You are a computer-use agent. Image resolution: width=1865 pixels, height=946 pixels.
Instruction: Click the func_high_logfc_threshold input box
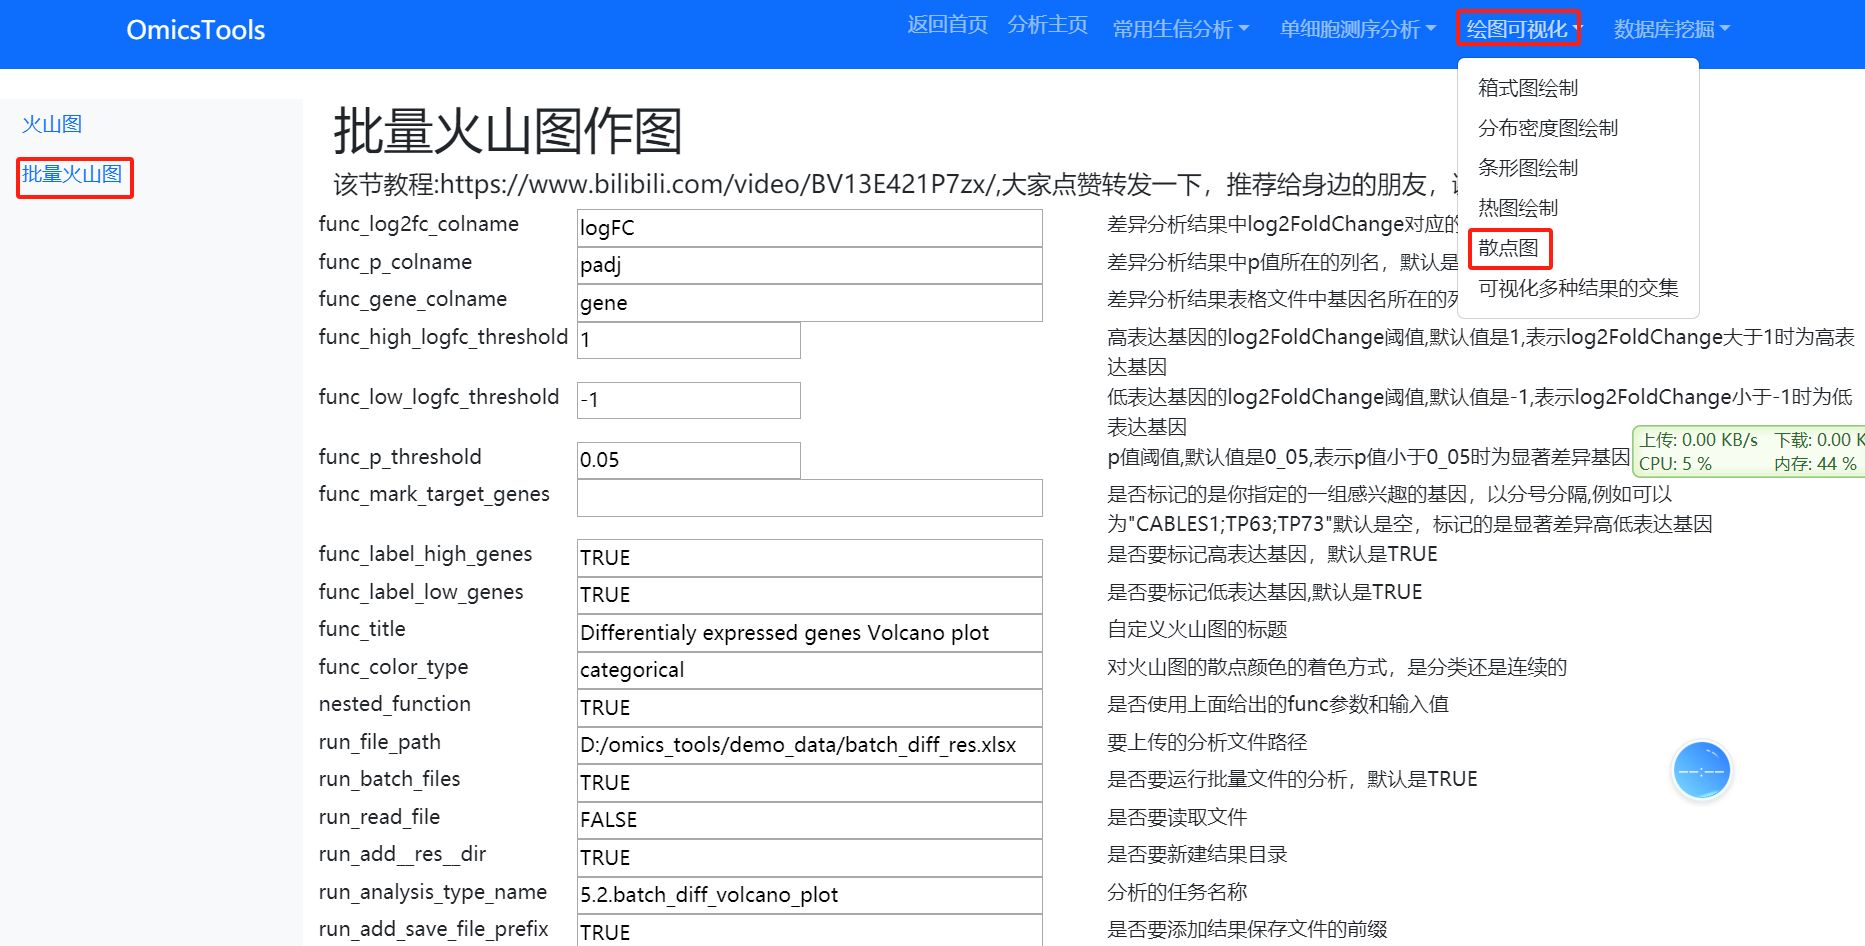tap(688, 340)
